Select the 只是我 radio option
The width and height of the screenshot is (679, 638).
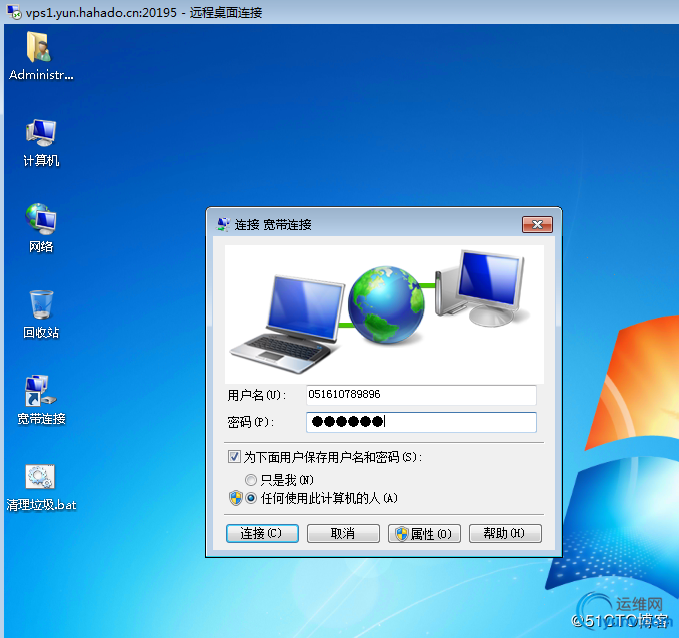click(x=251, y=480)
